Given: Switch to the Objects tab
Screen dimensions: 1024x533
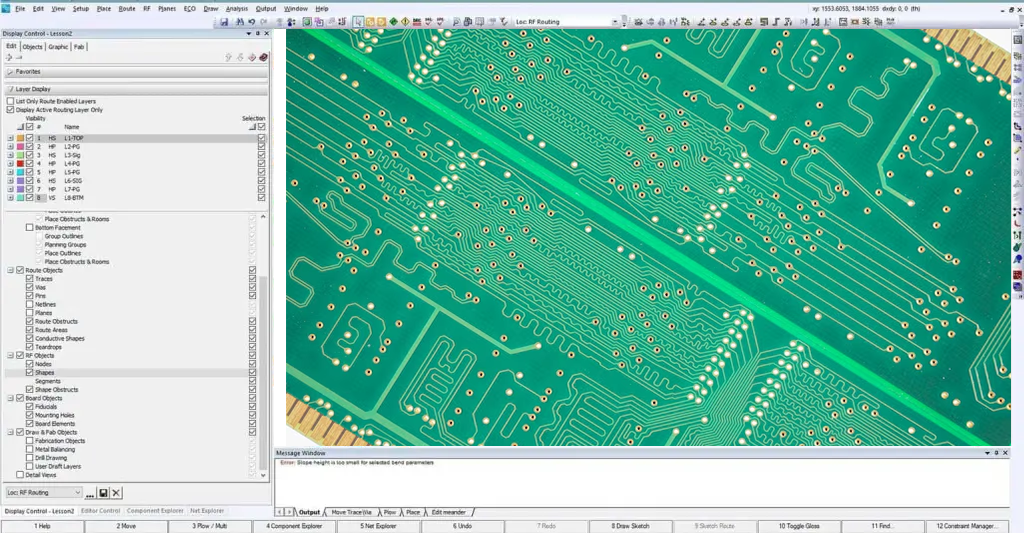Looking at the screenshot, I should pos(32,46).
